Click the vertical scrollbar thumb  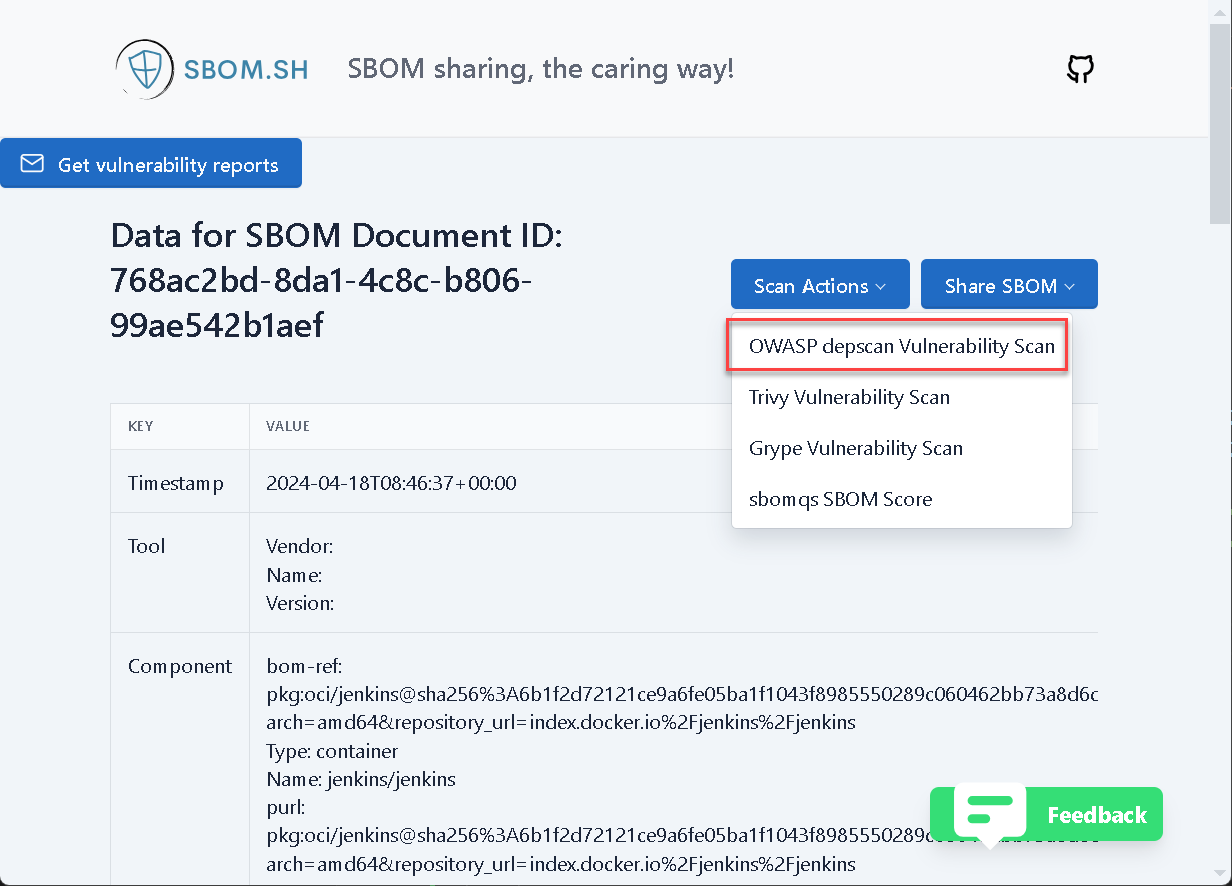pos(1220,120)
